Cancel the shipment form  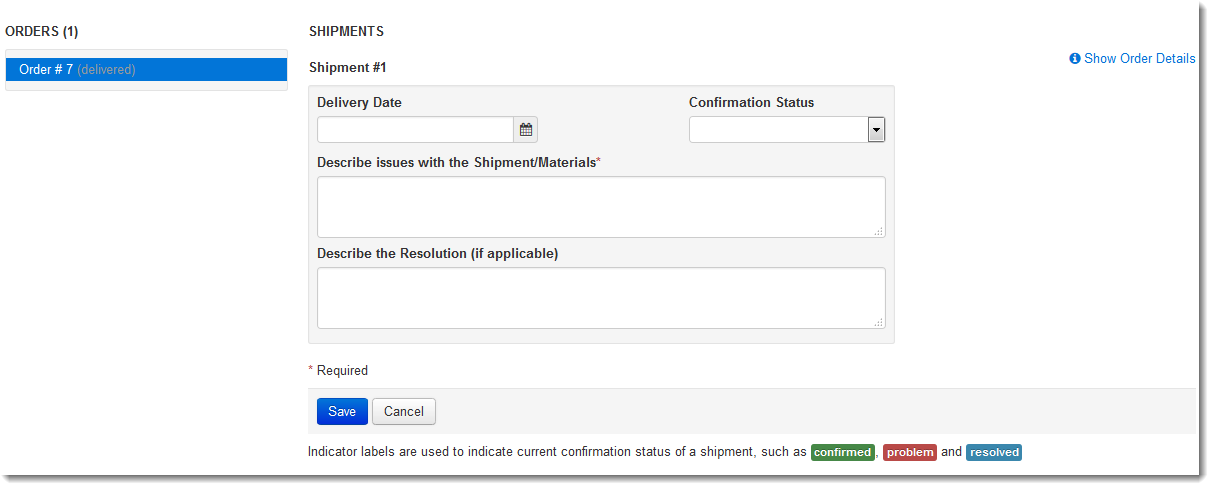404,411
